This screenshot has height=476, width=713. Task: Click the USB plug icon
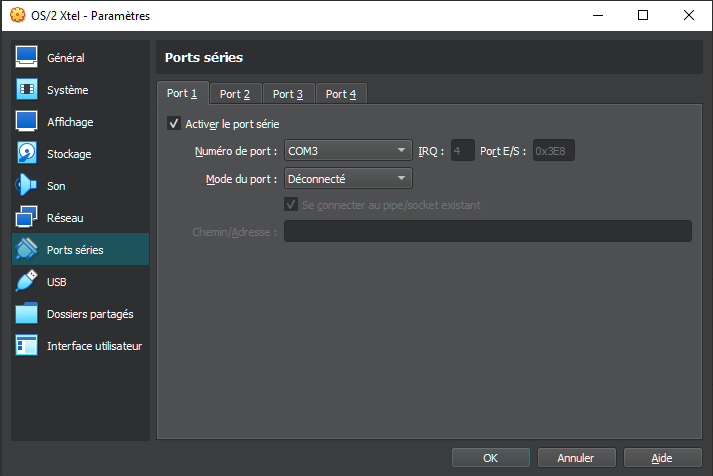tap(27, 282)
